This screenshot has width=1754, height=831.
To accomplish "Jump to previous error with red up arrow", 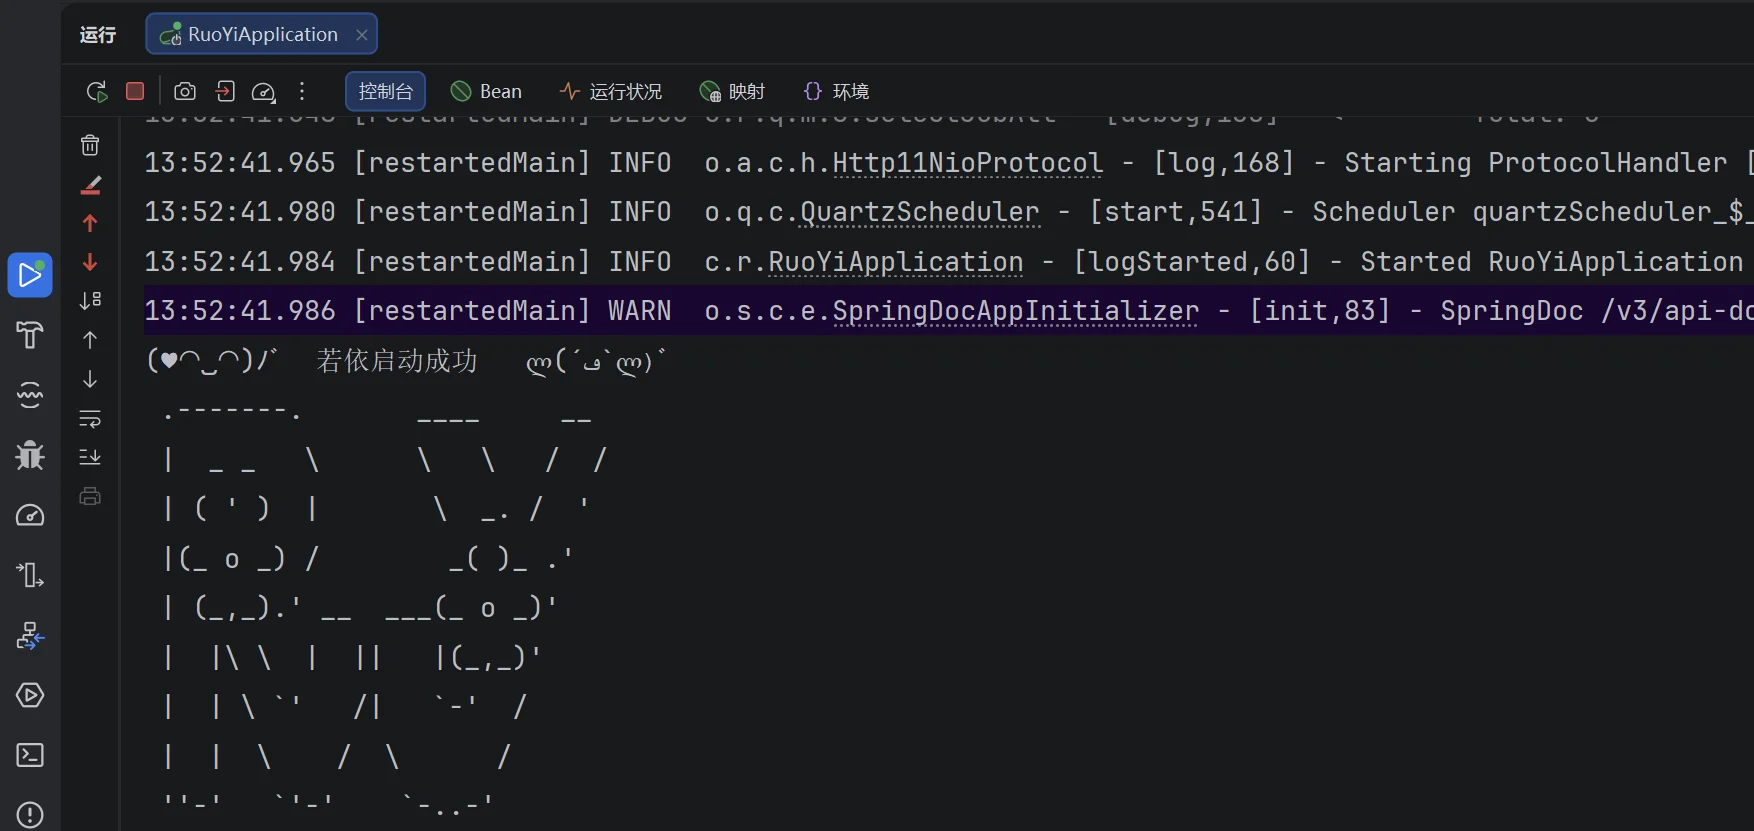I will (x=90, y=223).
